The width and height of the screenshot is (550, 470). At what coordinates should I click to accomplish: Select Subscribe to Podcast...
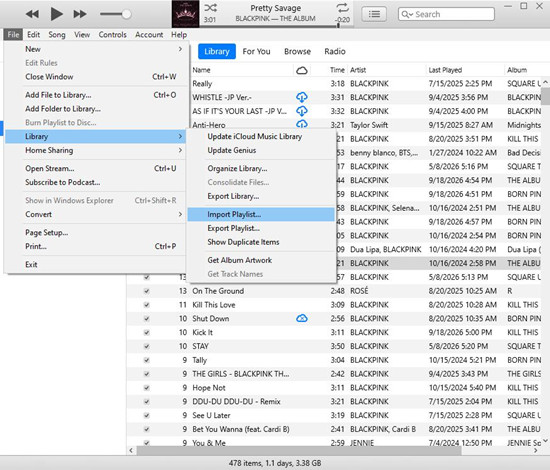pyautogui.click(x=95, y=182)
